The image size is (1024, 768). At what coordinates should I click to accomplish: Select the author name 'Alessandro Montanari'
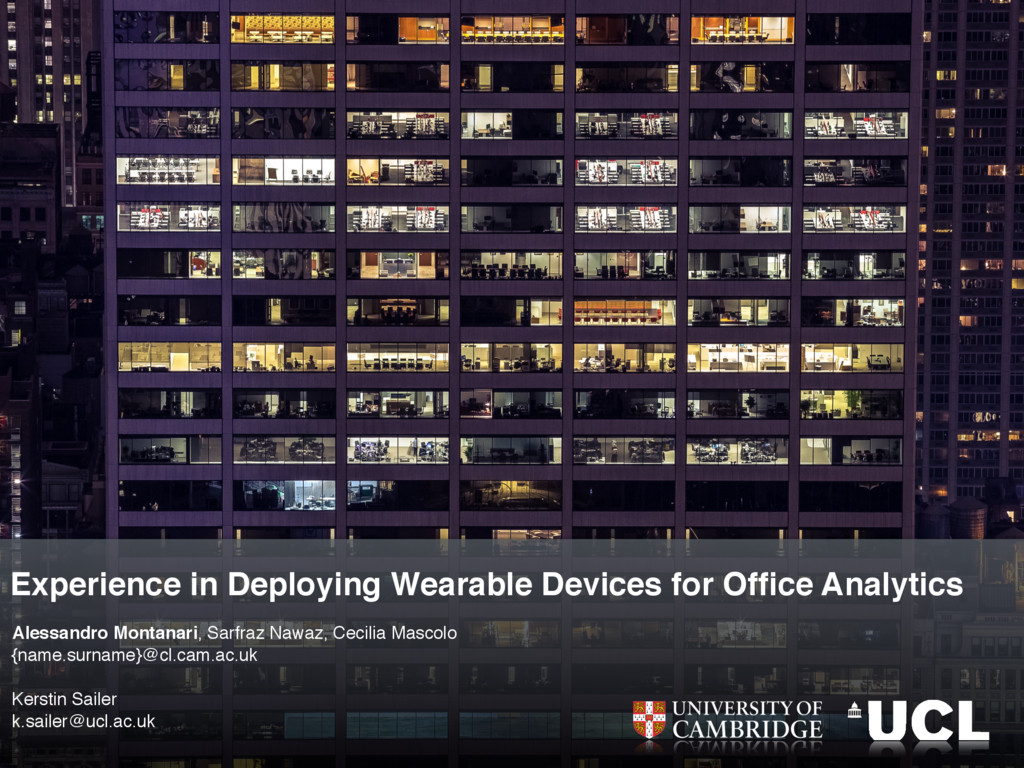[104, 633]
